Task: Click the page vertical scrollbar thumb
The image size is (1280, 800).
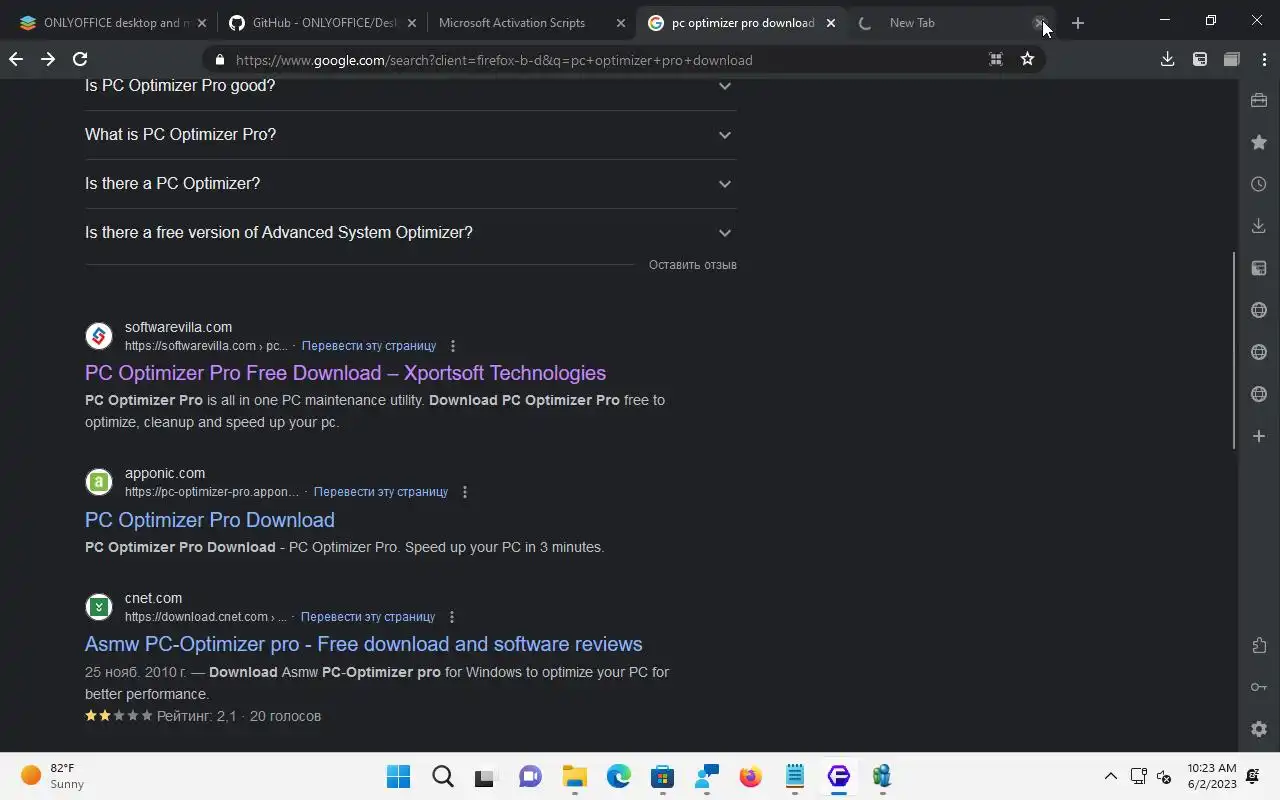Action: coord(1234,350)
